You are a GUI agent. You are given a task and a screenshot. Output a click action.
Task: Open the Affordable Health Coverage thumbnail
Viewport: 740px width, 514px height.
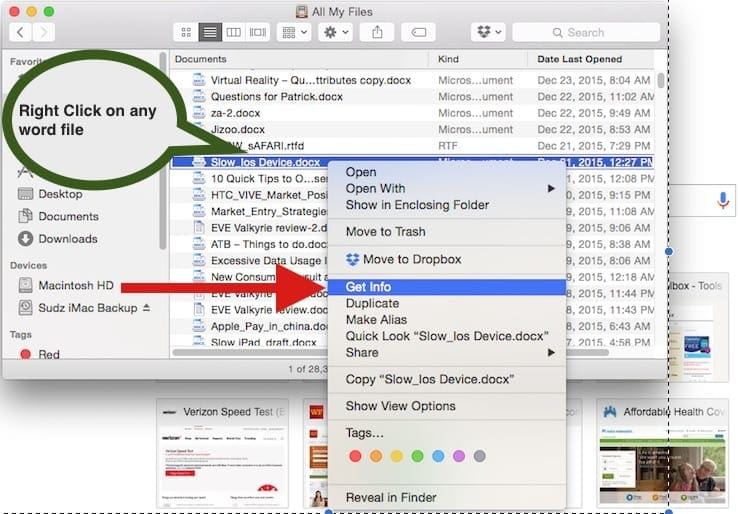click(x=662, y=453)
